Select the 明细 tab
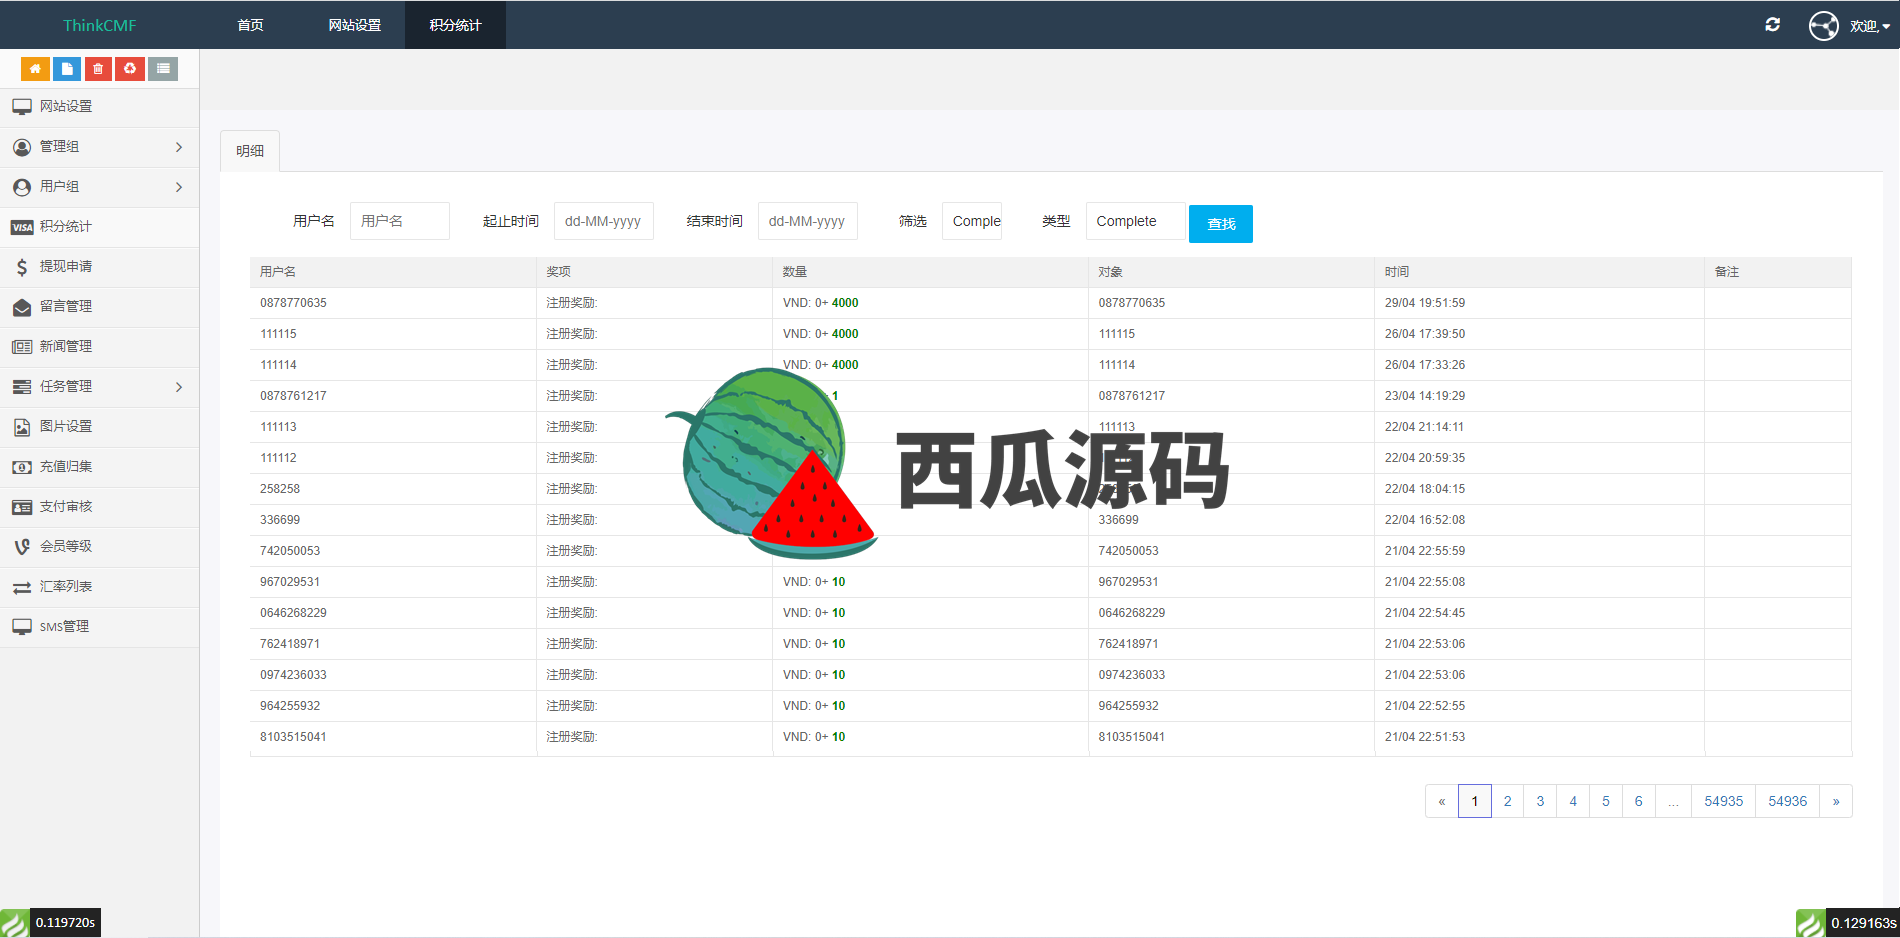Viewport: 1900px width, 938px height. [250, 151]
